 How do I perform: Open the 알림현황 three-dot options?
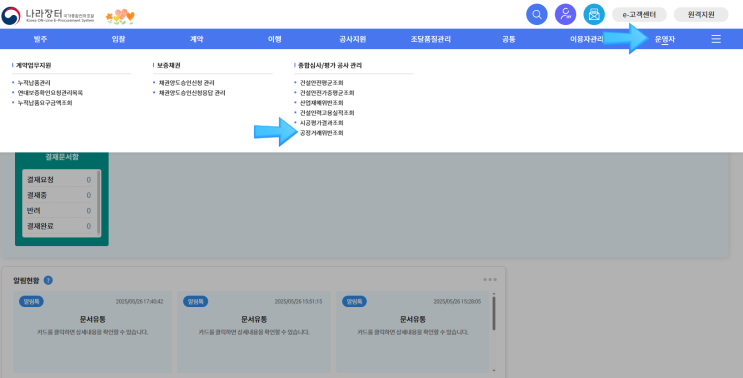(490, 279)
